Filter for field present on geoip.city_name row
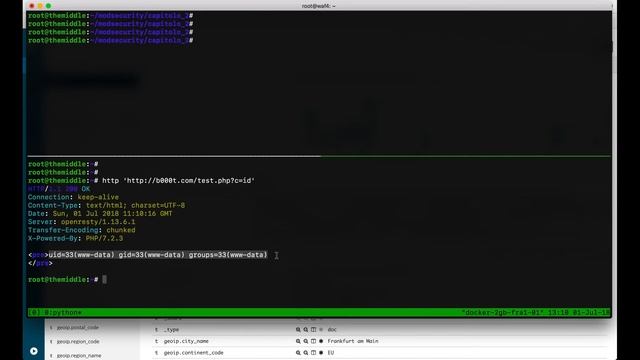Viewport: 640px width, 360px height. pyautogui.click(x=321, y=341)
